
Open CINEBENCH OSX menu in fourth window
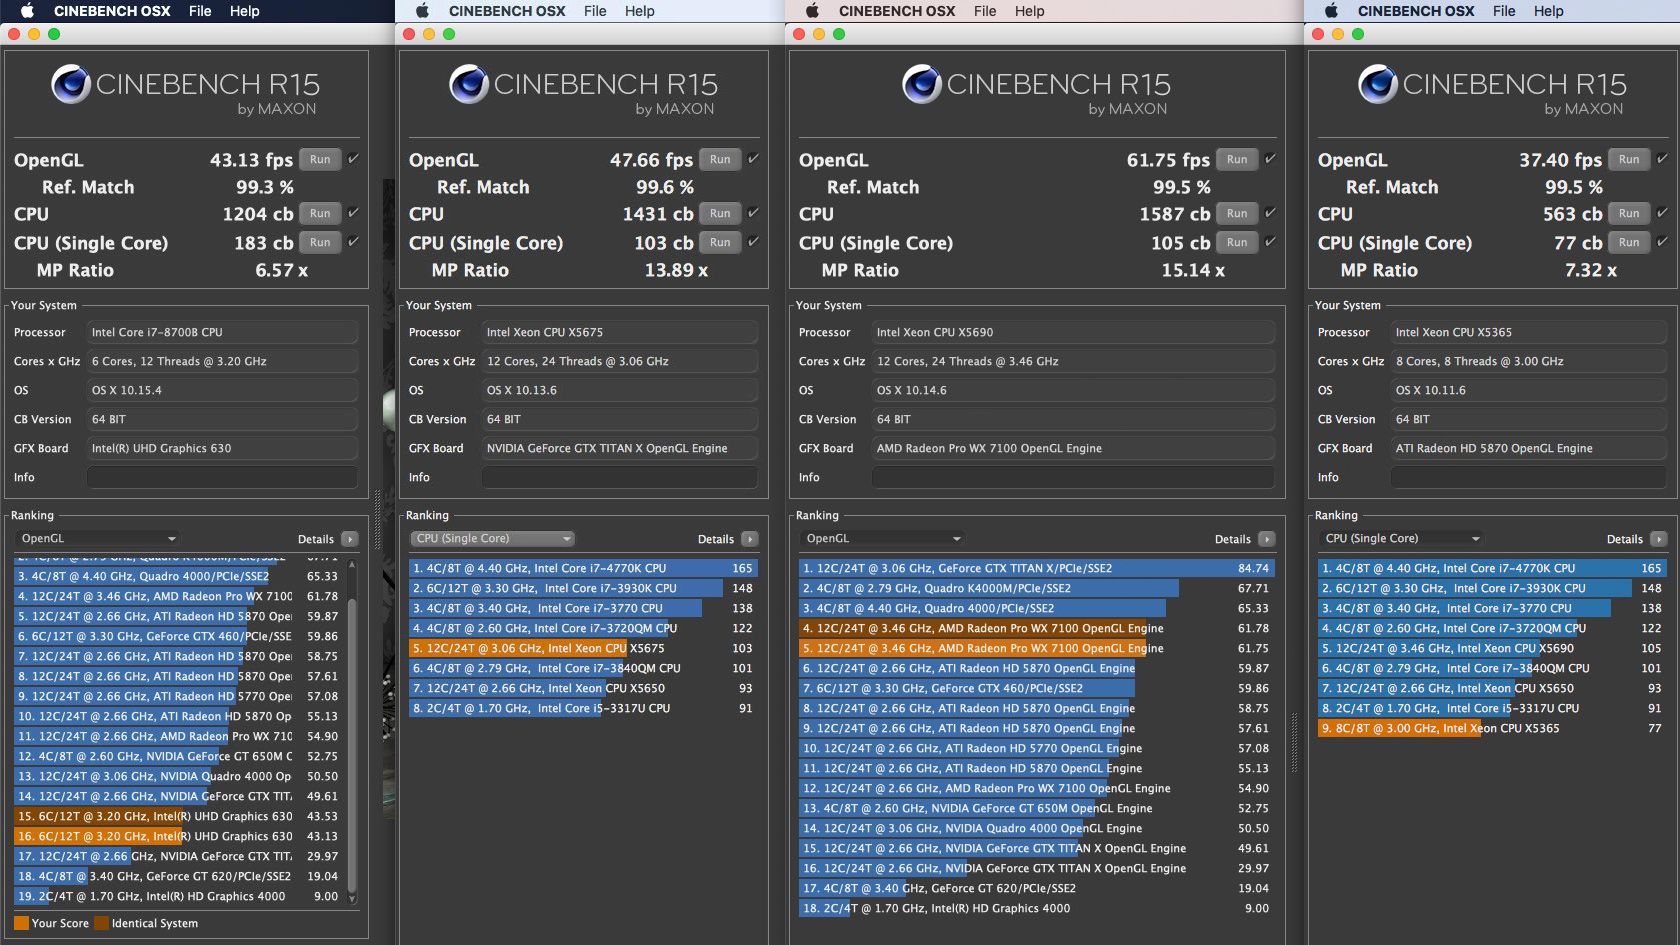tap(1416, 11)
